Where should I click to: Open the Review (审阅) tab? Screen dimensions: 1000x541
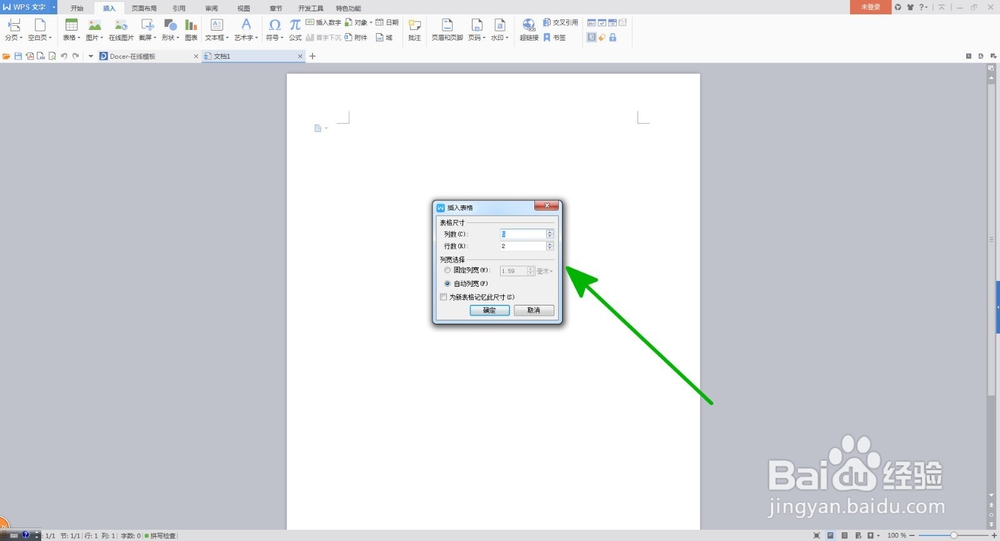(211, 8)
